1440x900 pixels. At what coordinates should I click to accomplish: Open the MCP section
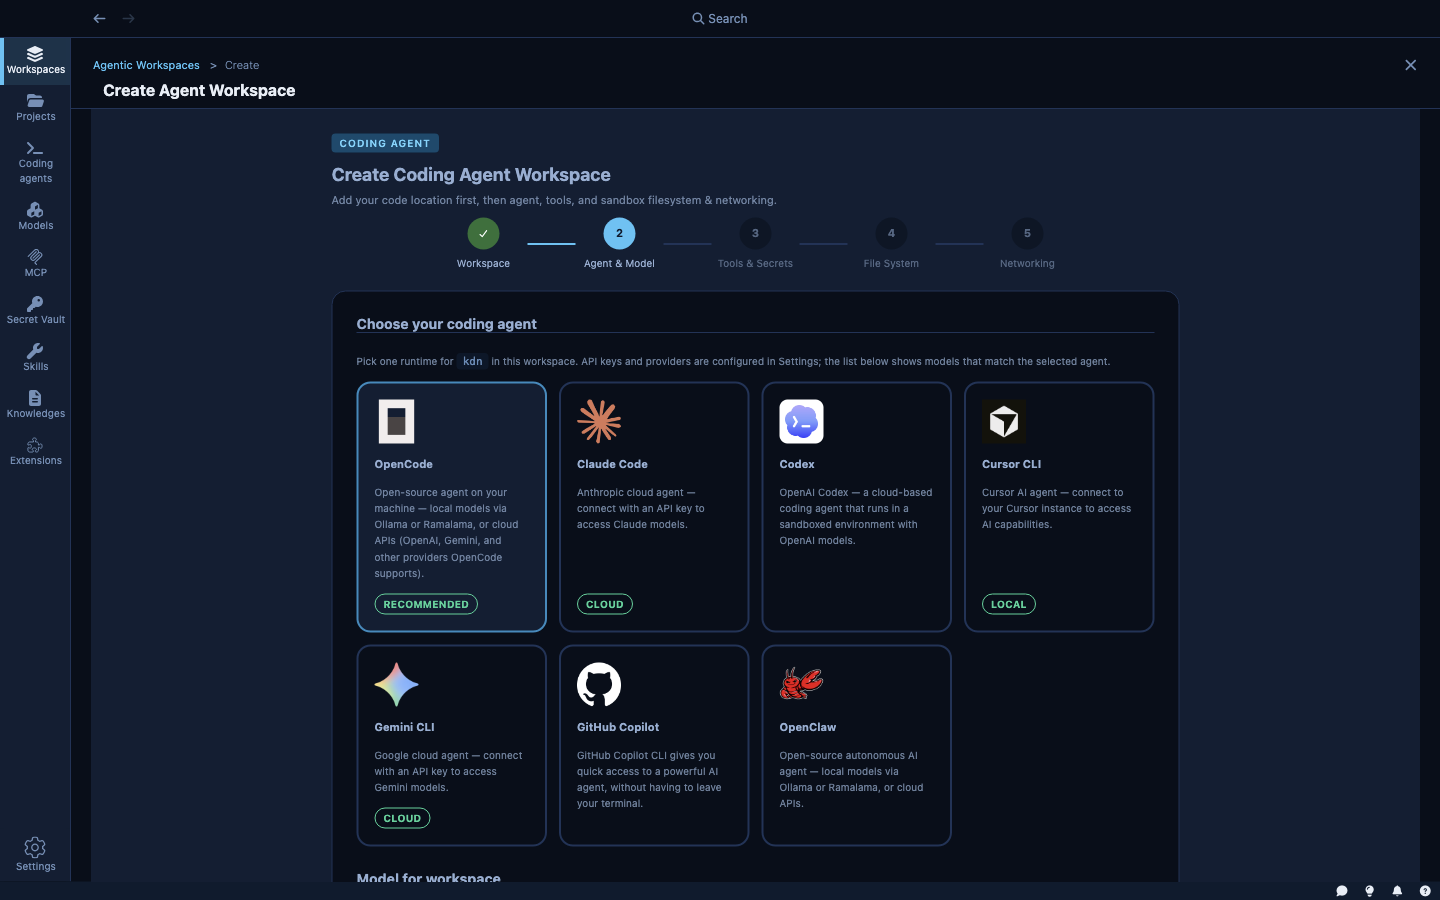[x=36, y=263]
